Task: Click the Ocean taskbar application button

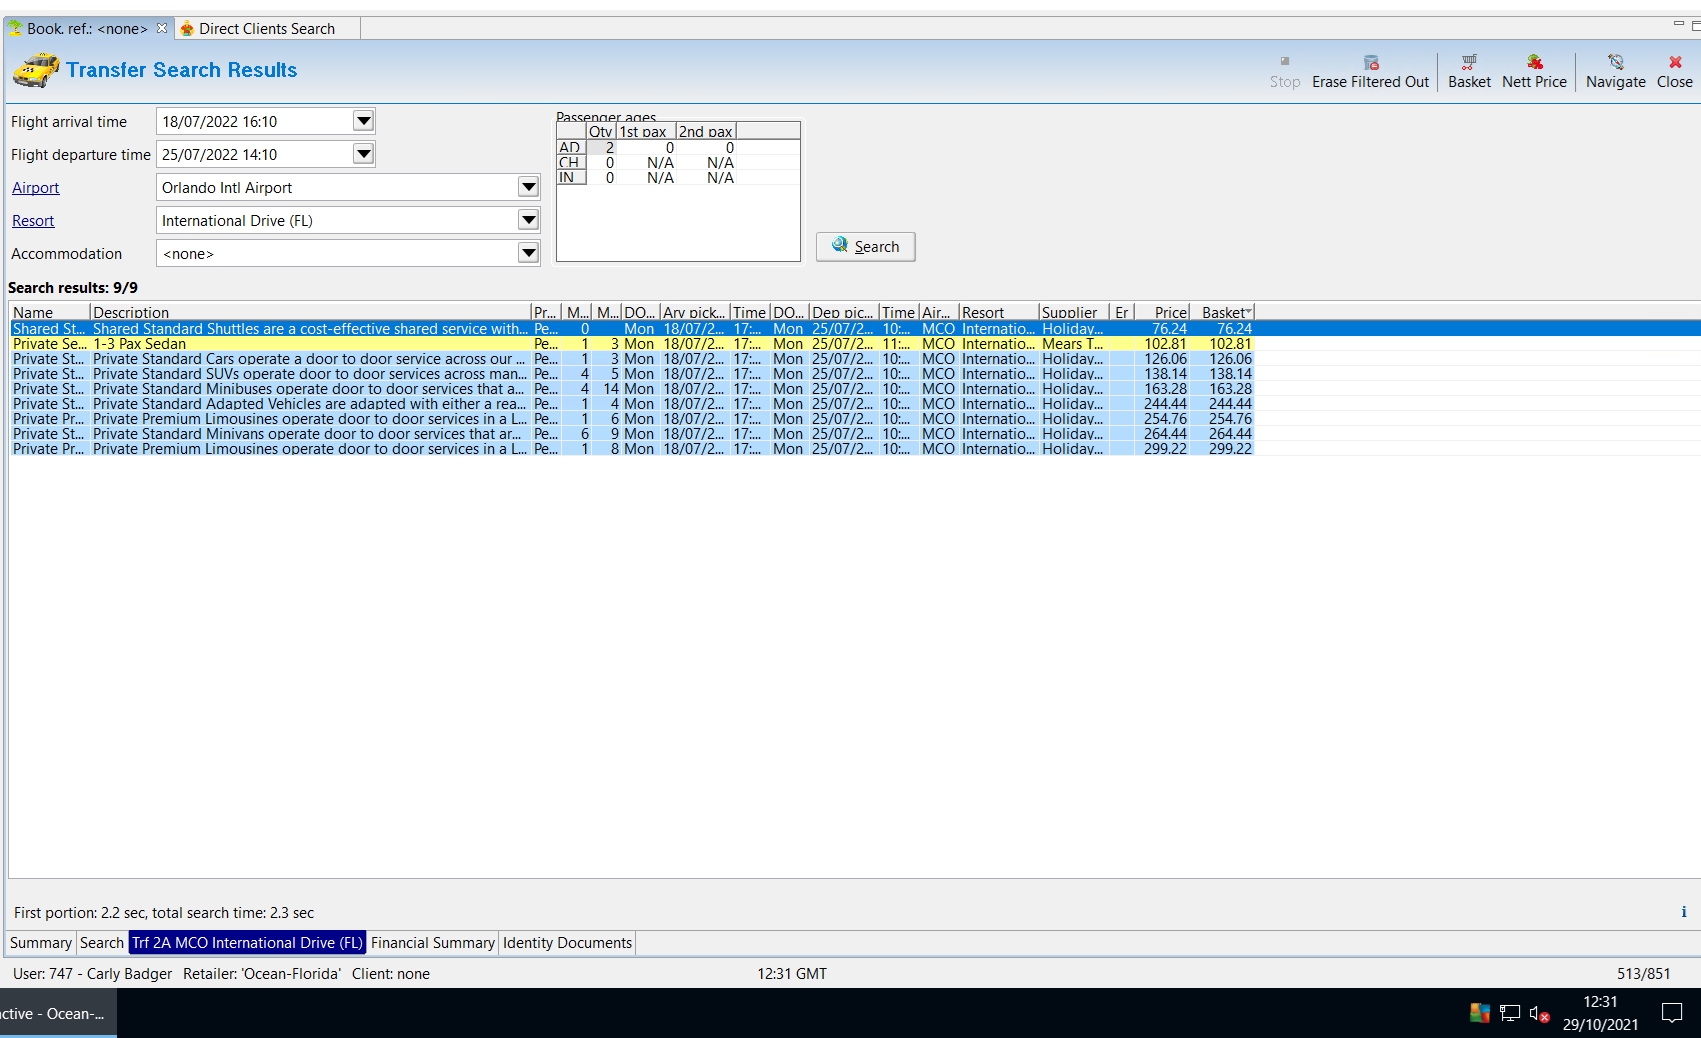Action: pos(56,1013)
